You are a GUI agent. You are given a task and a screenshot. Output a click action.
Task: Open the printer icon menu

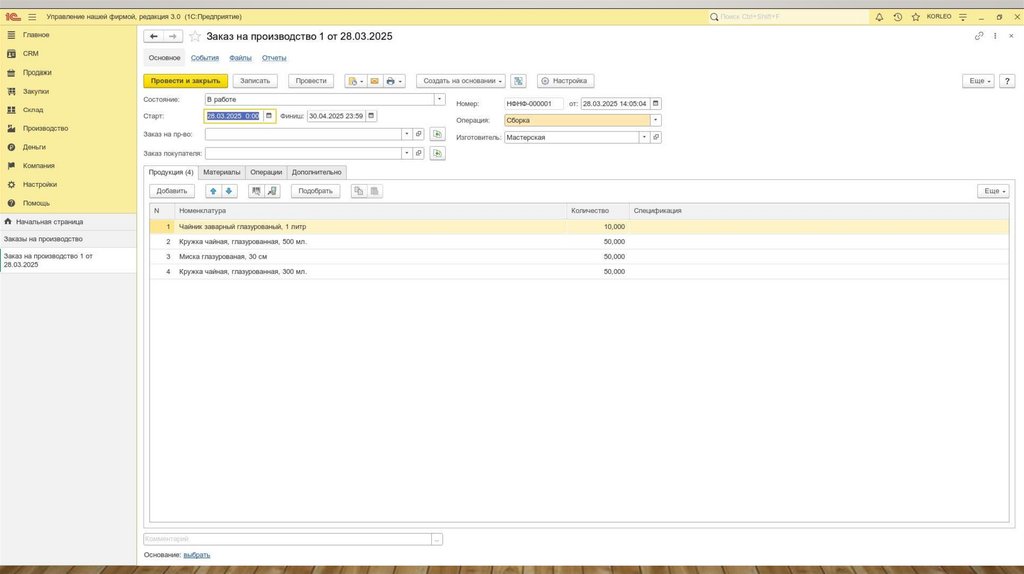[x=394, y=81]
